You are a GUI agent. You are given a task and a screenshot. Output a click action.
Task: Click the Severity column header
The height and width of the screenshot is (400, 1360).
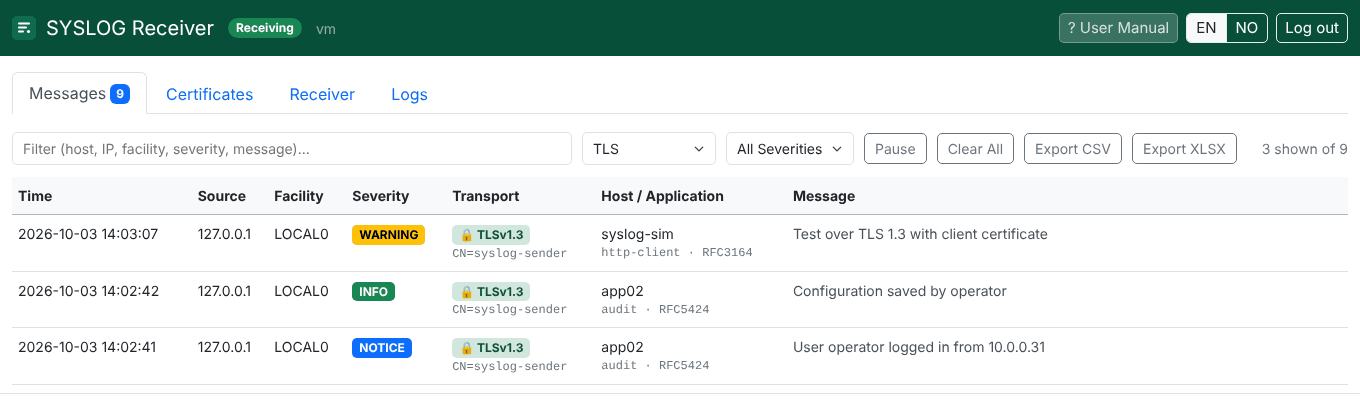(x=381, y=196)
